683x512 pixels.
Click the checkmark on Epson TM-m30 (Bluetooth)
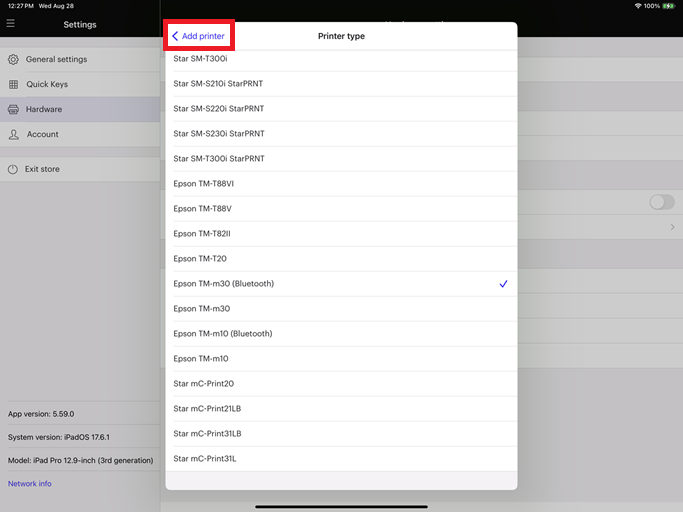503,284
